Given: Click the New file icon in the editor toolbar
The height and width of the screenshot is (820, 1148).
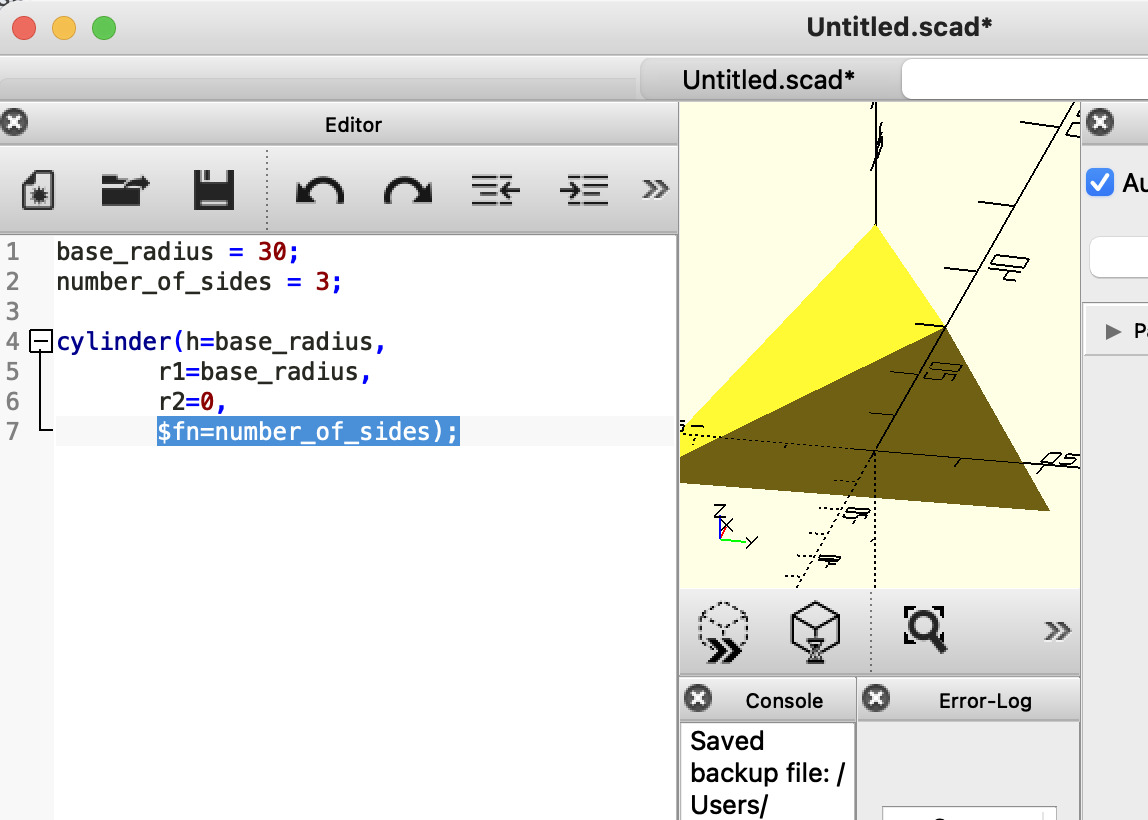Looking at the screenshot, I should [38, 190].
